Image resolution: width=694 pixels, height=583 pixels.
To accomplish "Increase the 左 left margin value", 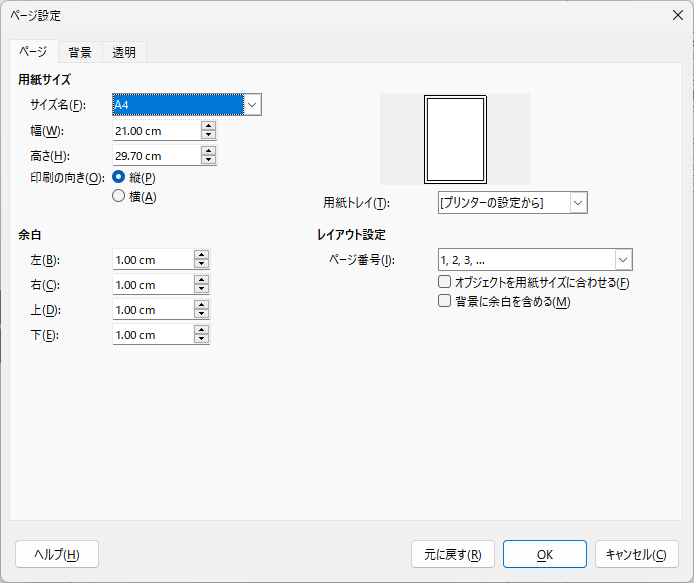I will (x=202, y=255).
